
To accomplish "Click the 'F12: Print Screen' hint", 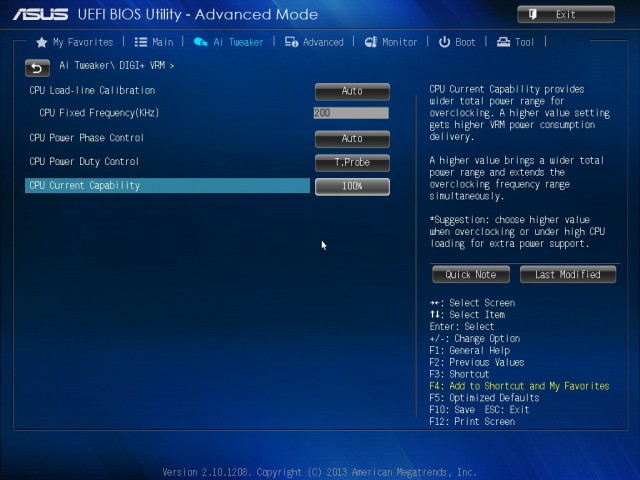I will click(x=472, y=421).
